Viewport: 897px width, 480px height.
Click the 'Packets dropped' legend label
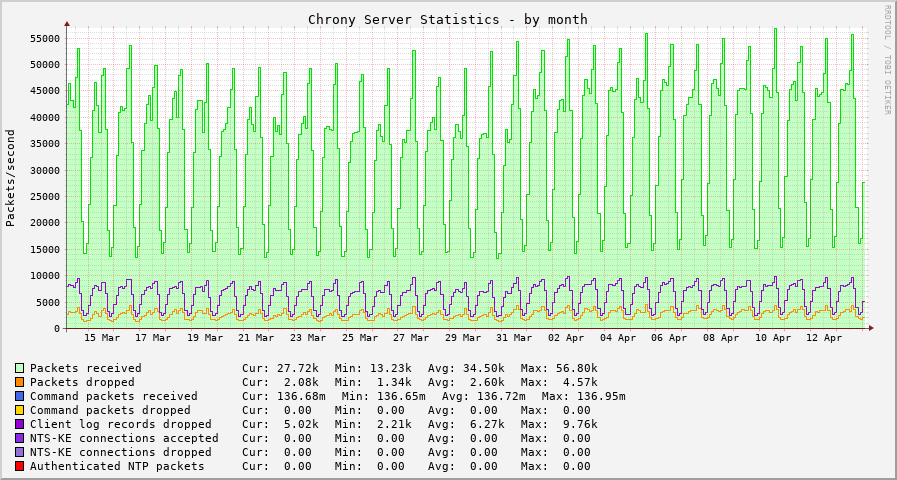pos(82,382)
